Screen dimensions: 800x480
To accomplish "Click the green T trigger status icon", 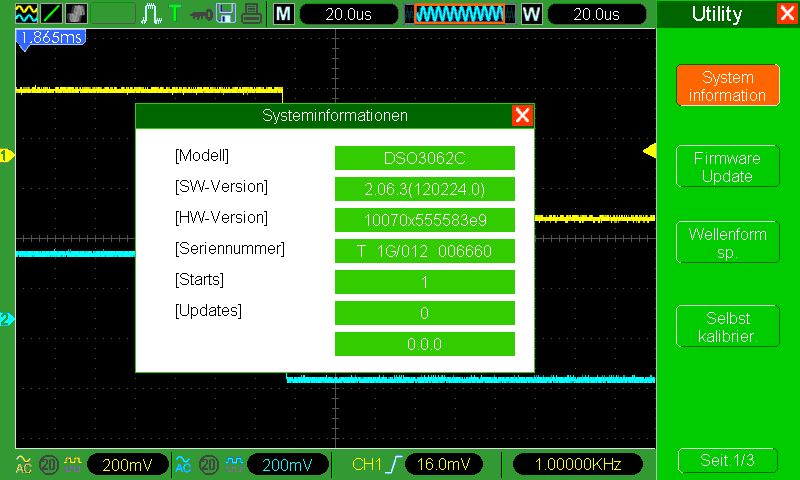I will coord(175,13).
